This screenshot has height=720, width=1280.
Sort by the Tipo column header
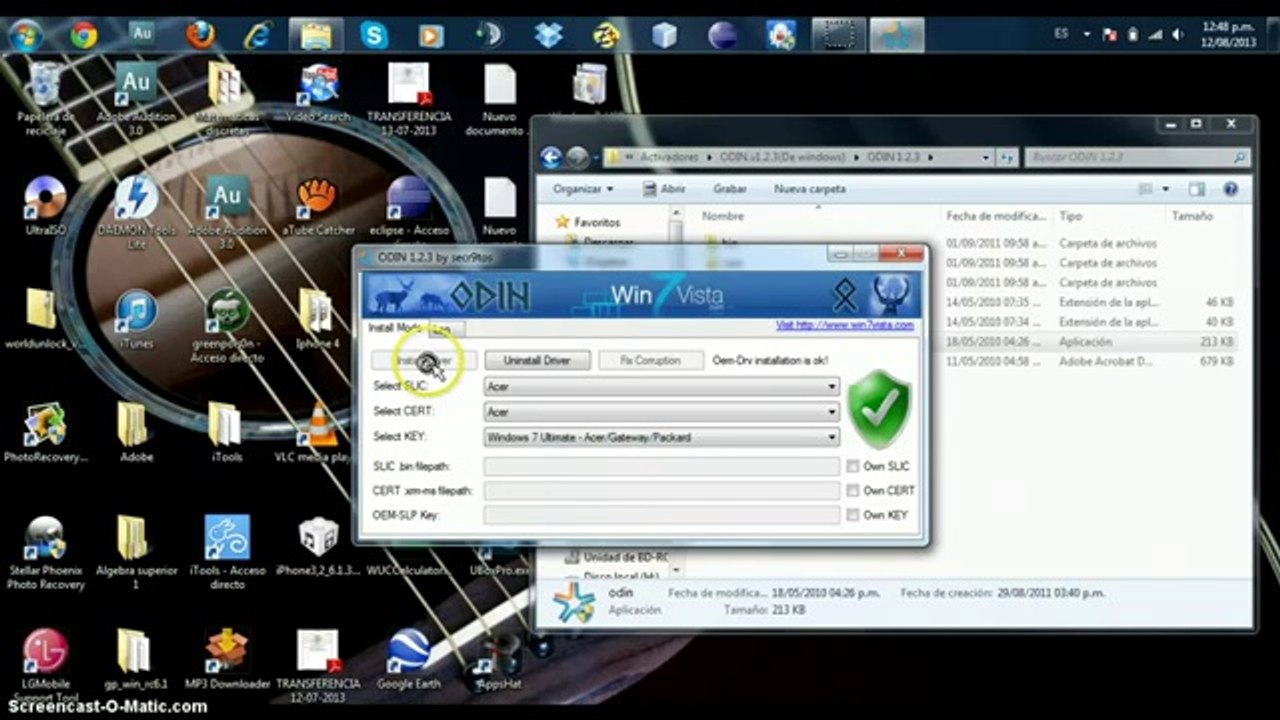[x=1070, y=216]
